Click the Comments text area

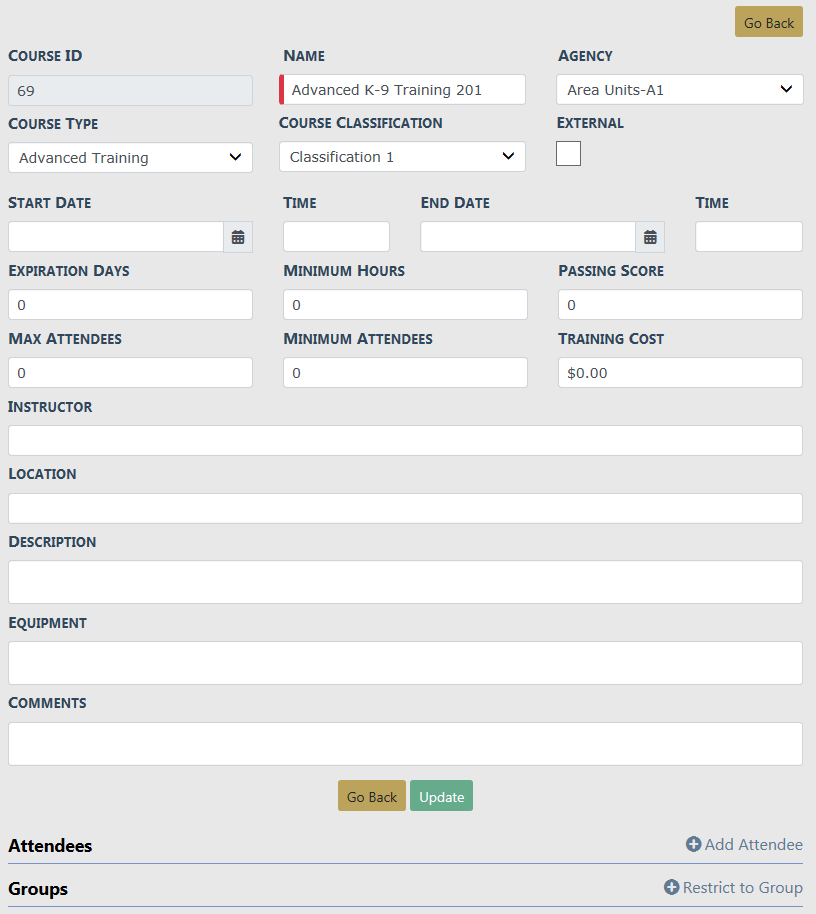[405, 744]
